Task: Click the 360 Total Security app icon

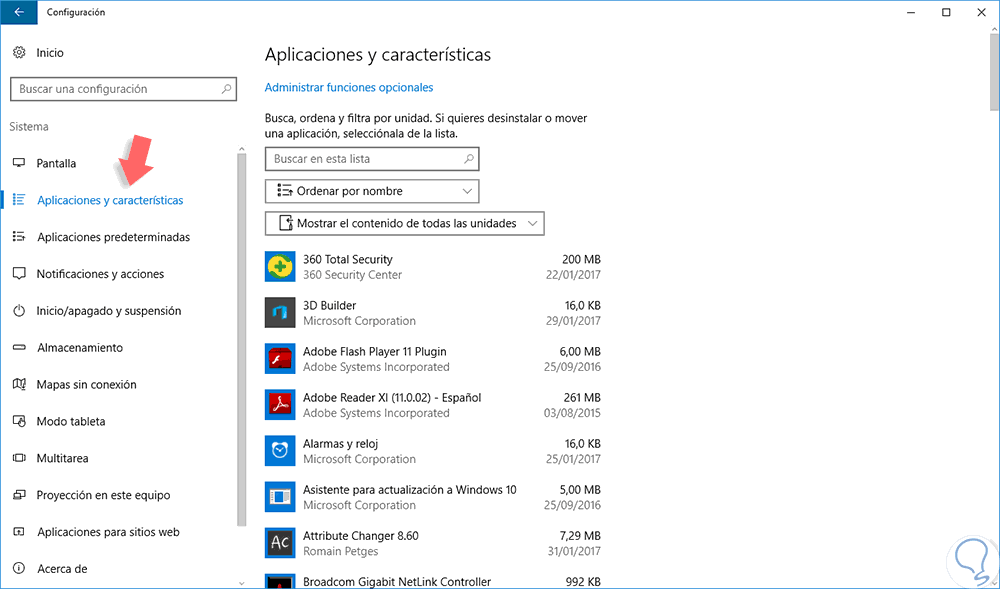Action: (280, 266)
